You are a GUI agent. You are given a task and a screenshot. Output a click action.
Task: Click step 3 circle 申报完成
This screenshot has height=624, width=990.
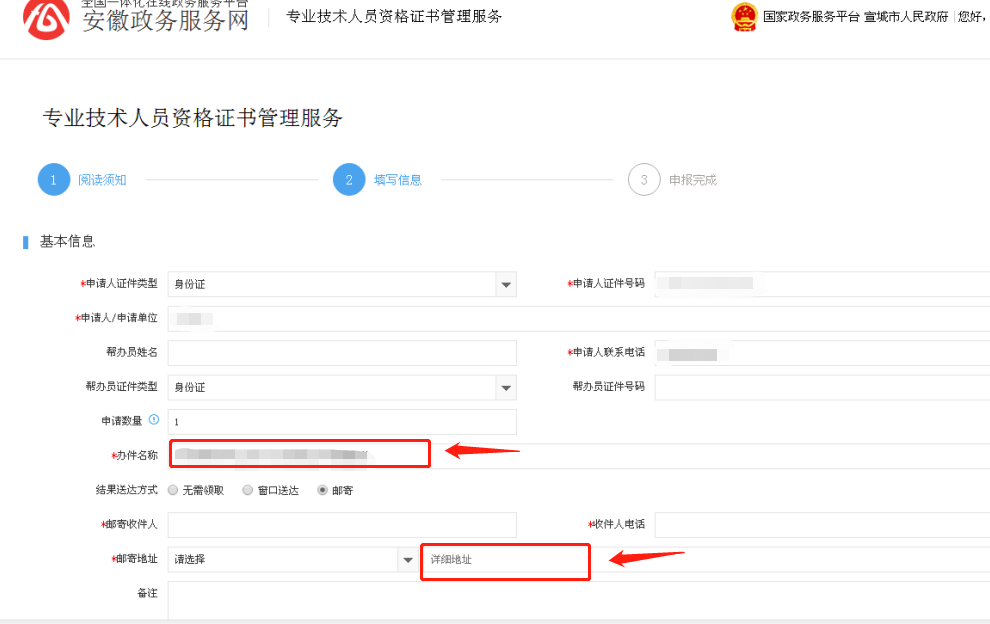click(644, 180)
